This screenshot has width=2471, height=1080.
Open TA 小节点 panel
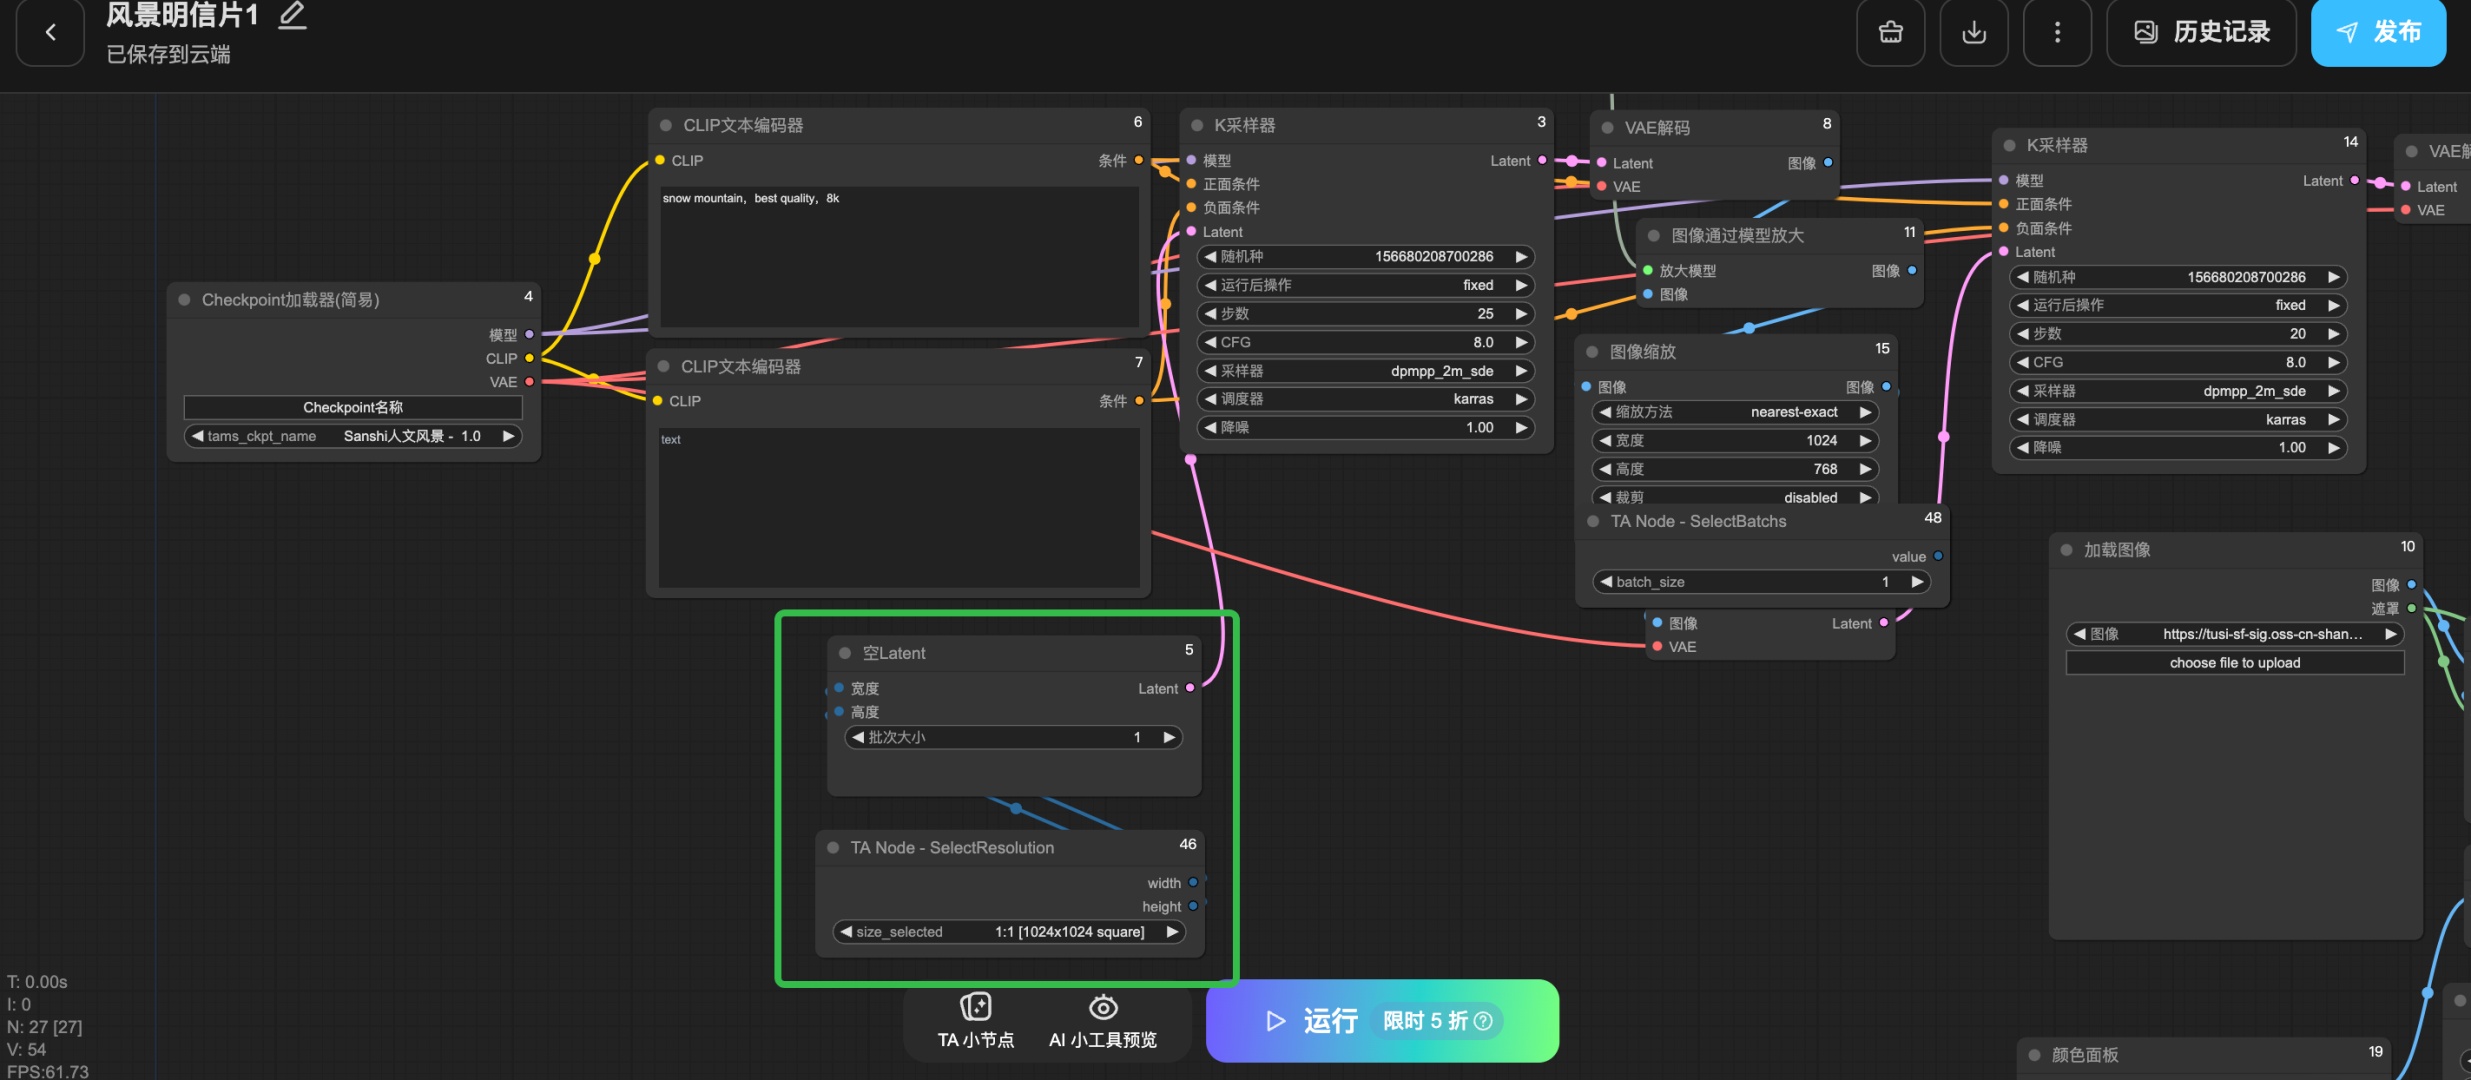click(975, 1020)
